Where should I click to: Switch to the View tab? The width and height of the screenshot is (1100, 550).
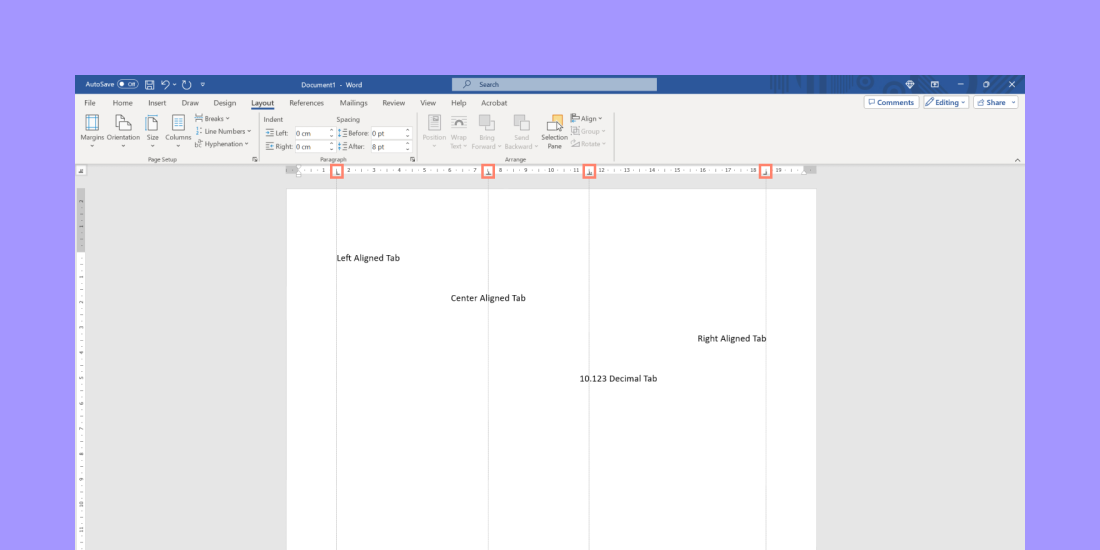click(428, 103)
